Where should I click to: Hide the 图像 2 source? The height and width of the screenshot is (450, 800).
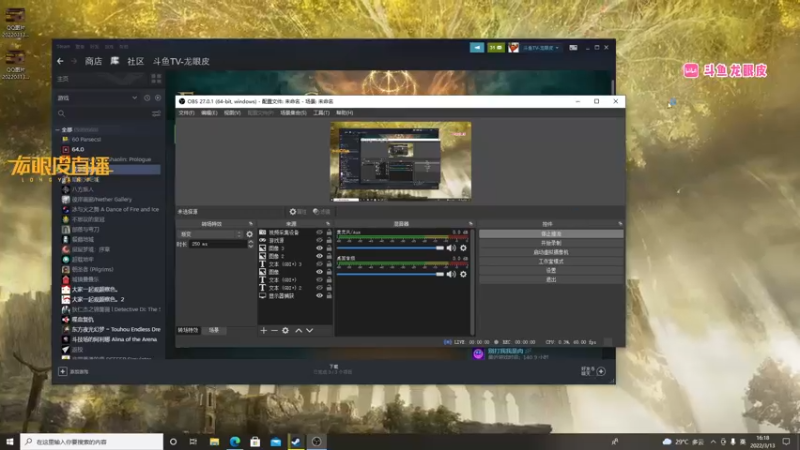[319, 256]
